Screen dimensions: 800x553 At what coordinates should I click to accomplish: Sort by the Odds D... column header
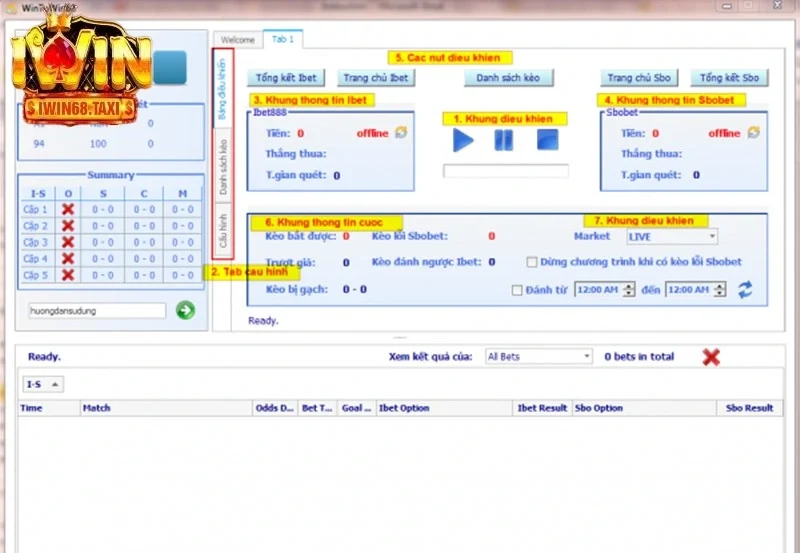pyautogui.click(x=276, y=408)
